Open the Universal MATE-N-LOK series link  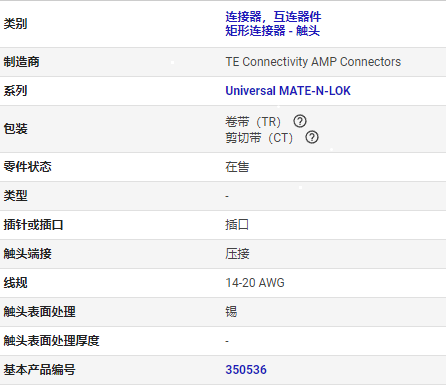tap(288, 91)
